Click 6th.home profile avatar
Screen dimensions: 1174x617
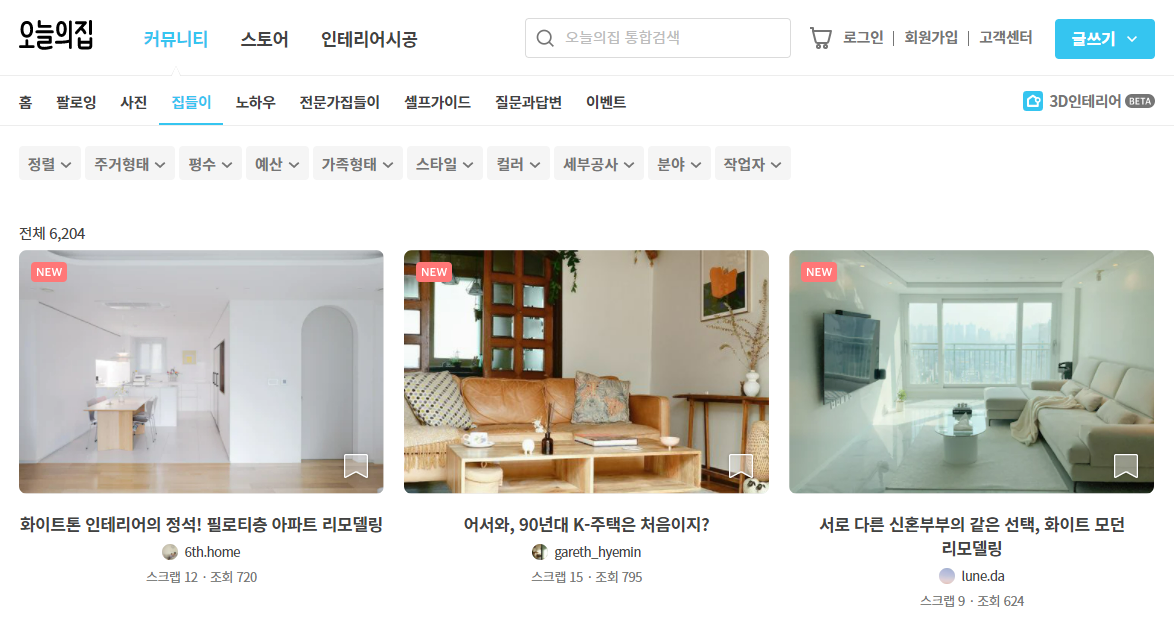[170, 552]
